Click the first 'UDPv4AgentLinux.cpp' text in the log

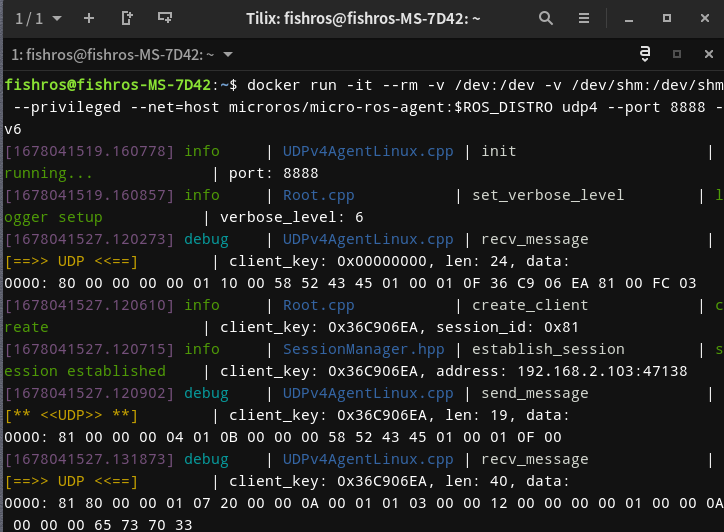click(x=368, y=151)
